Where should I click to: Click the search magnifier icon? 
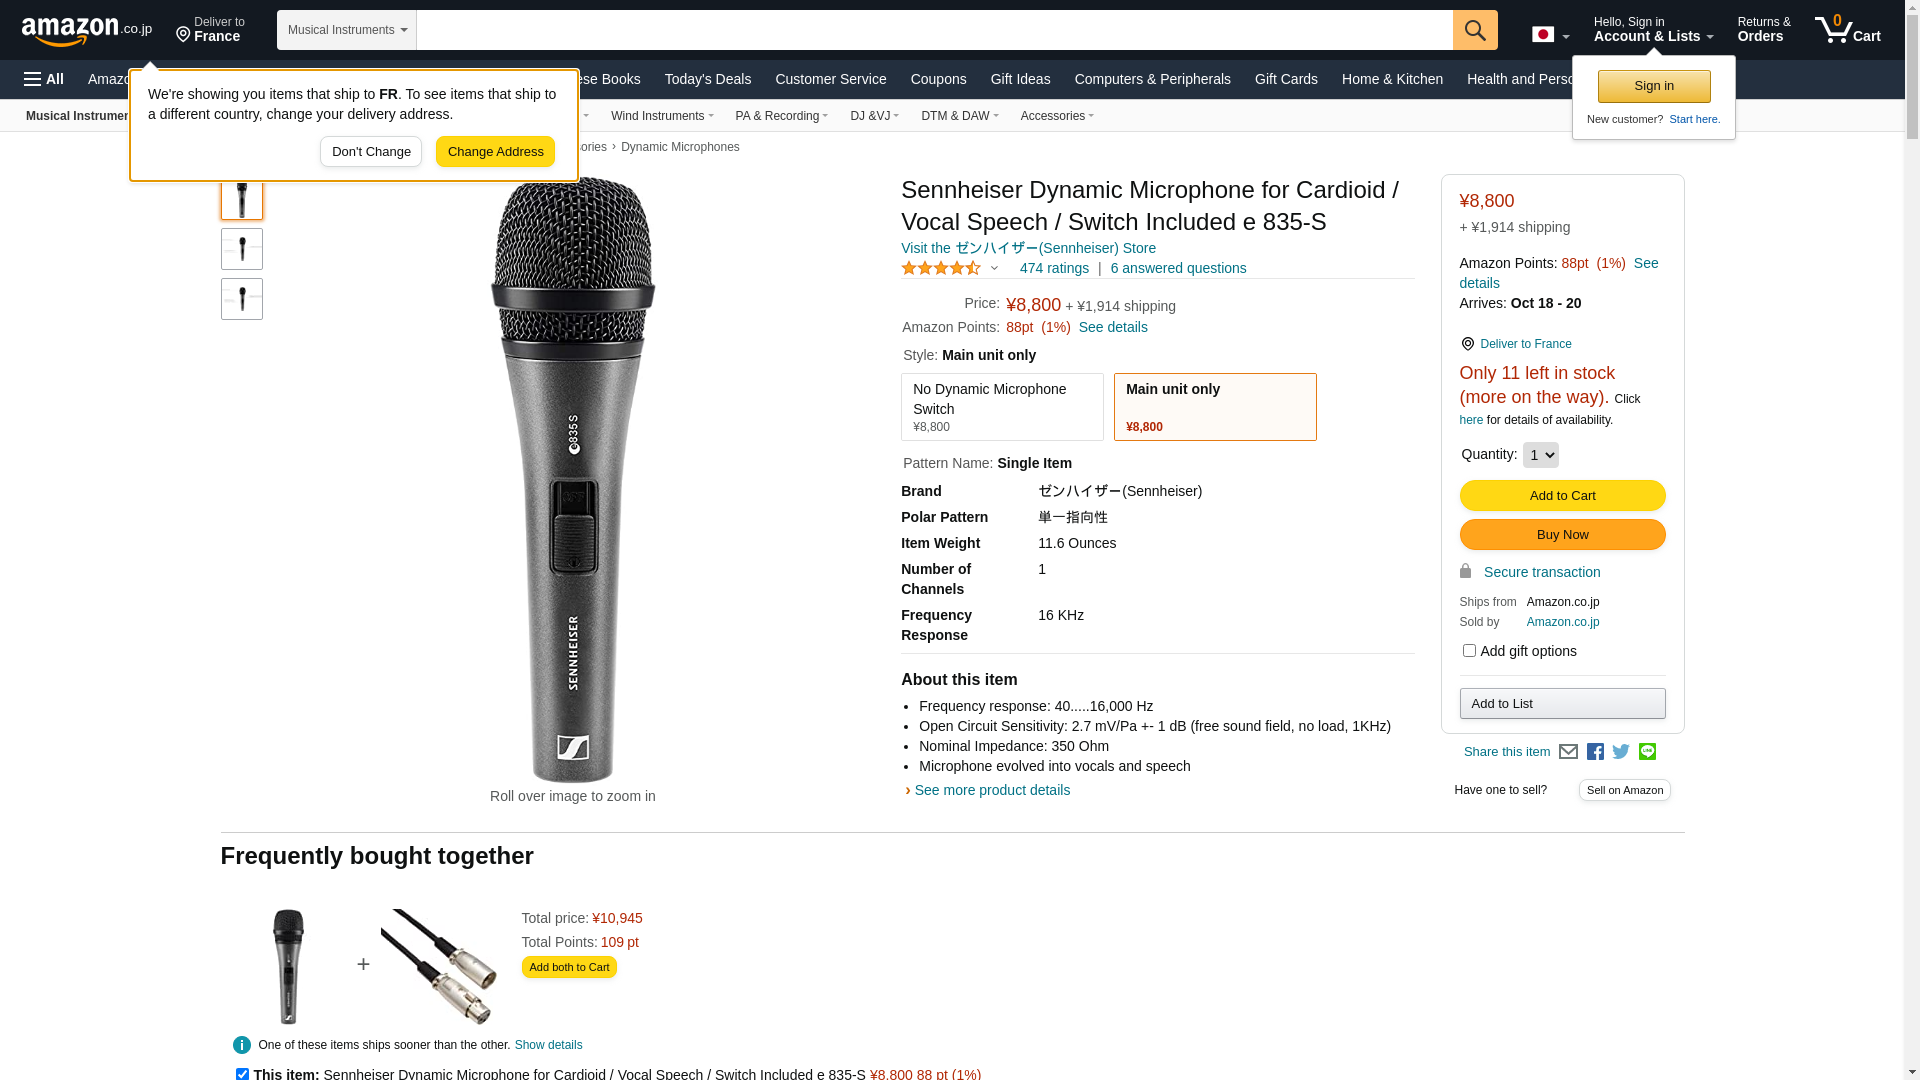[1474, 30]
